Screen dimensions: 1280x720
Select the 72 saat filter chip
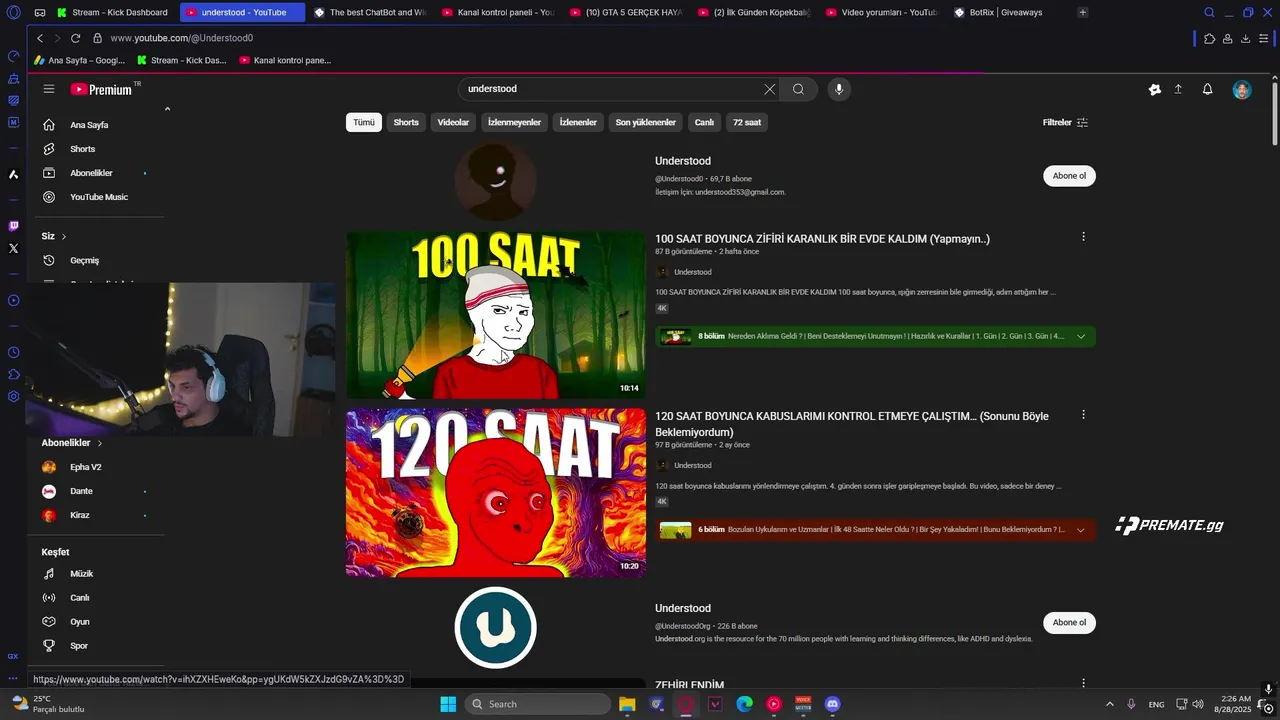tap(747, 122)
